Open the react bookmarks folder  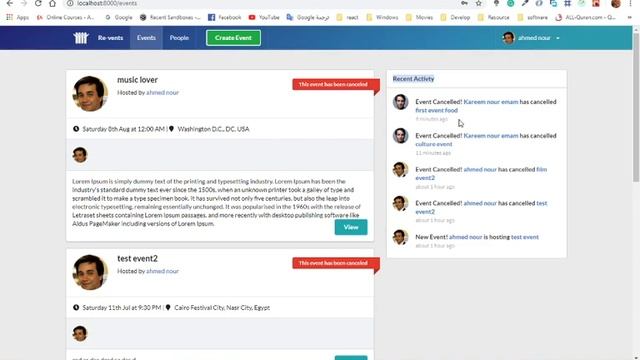[x=347, y=18]
